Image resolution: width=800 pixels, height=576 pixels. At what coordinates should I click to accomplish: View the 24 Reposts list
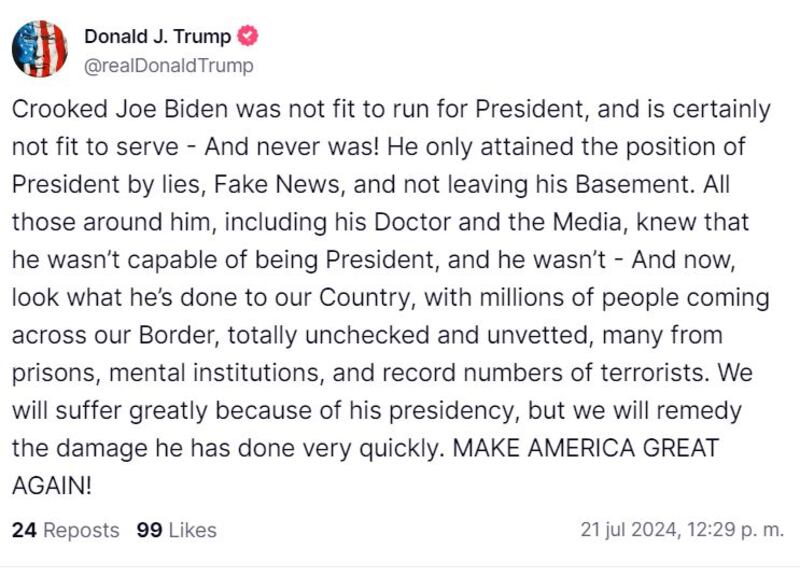[65, 530]
